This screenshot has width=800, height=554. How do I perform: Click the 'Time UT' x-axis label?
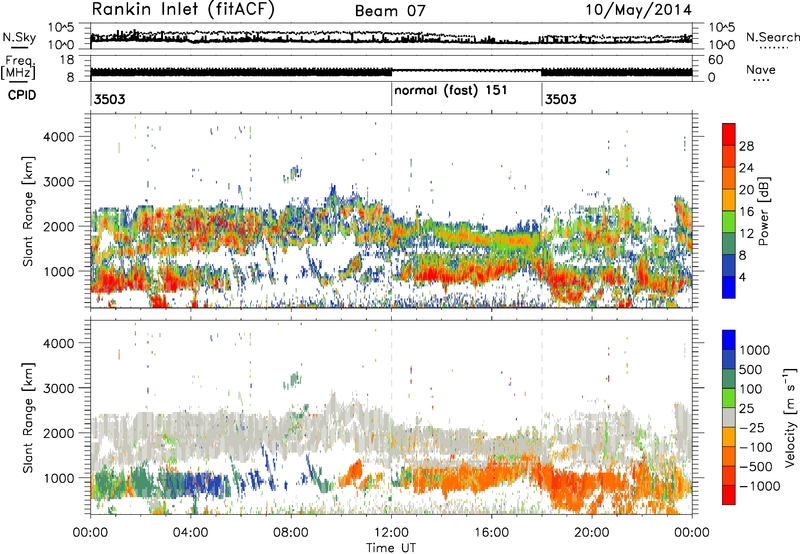coord(391,547)
